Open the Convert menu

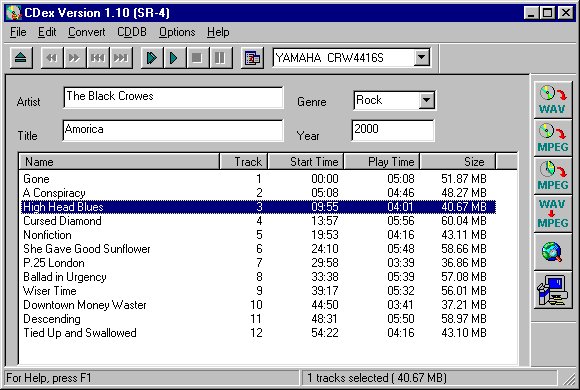[x=87, y=32]
